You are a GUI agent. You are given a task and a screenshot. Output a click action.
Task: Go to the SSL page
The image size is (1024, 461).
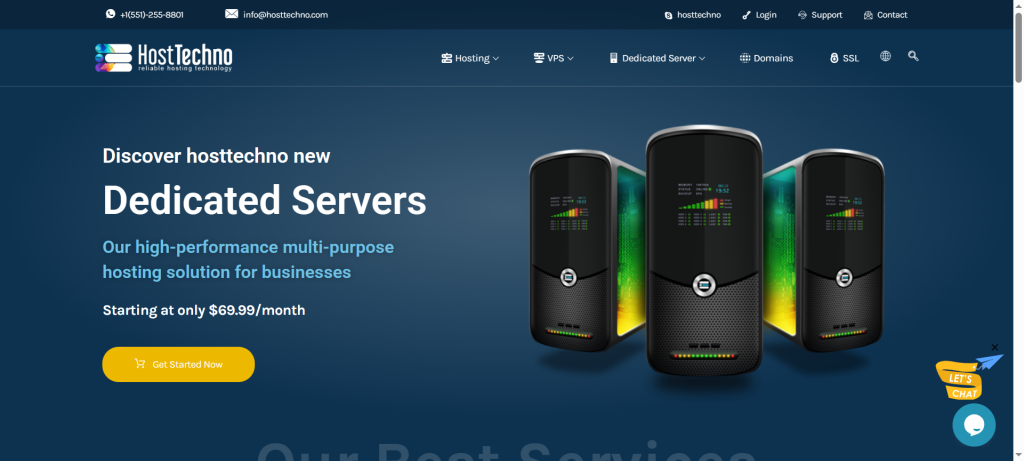click(x=844, y=58)
